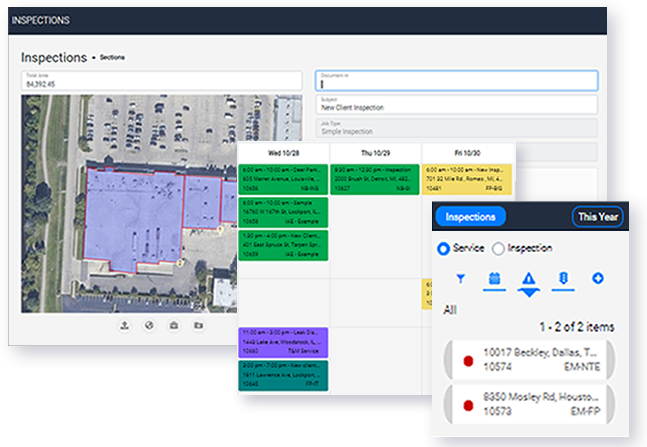Expand the Job Type Simple Inspection field
The height and width of the screenshot is (447, 647).
(x=457, y=128)
